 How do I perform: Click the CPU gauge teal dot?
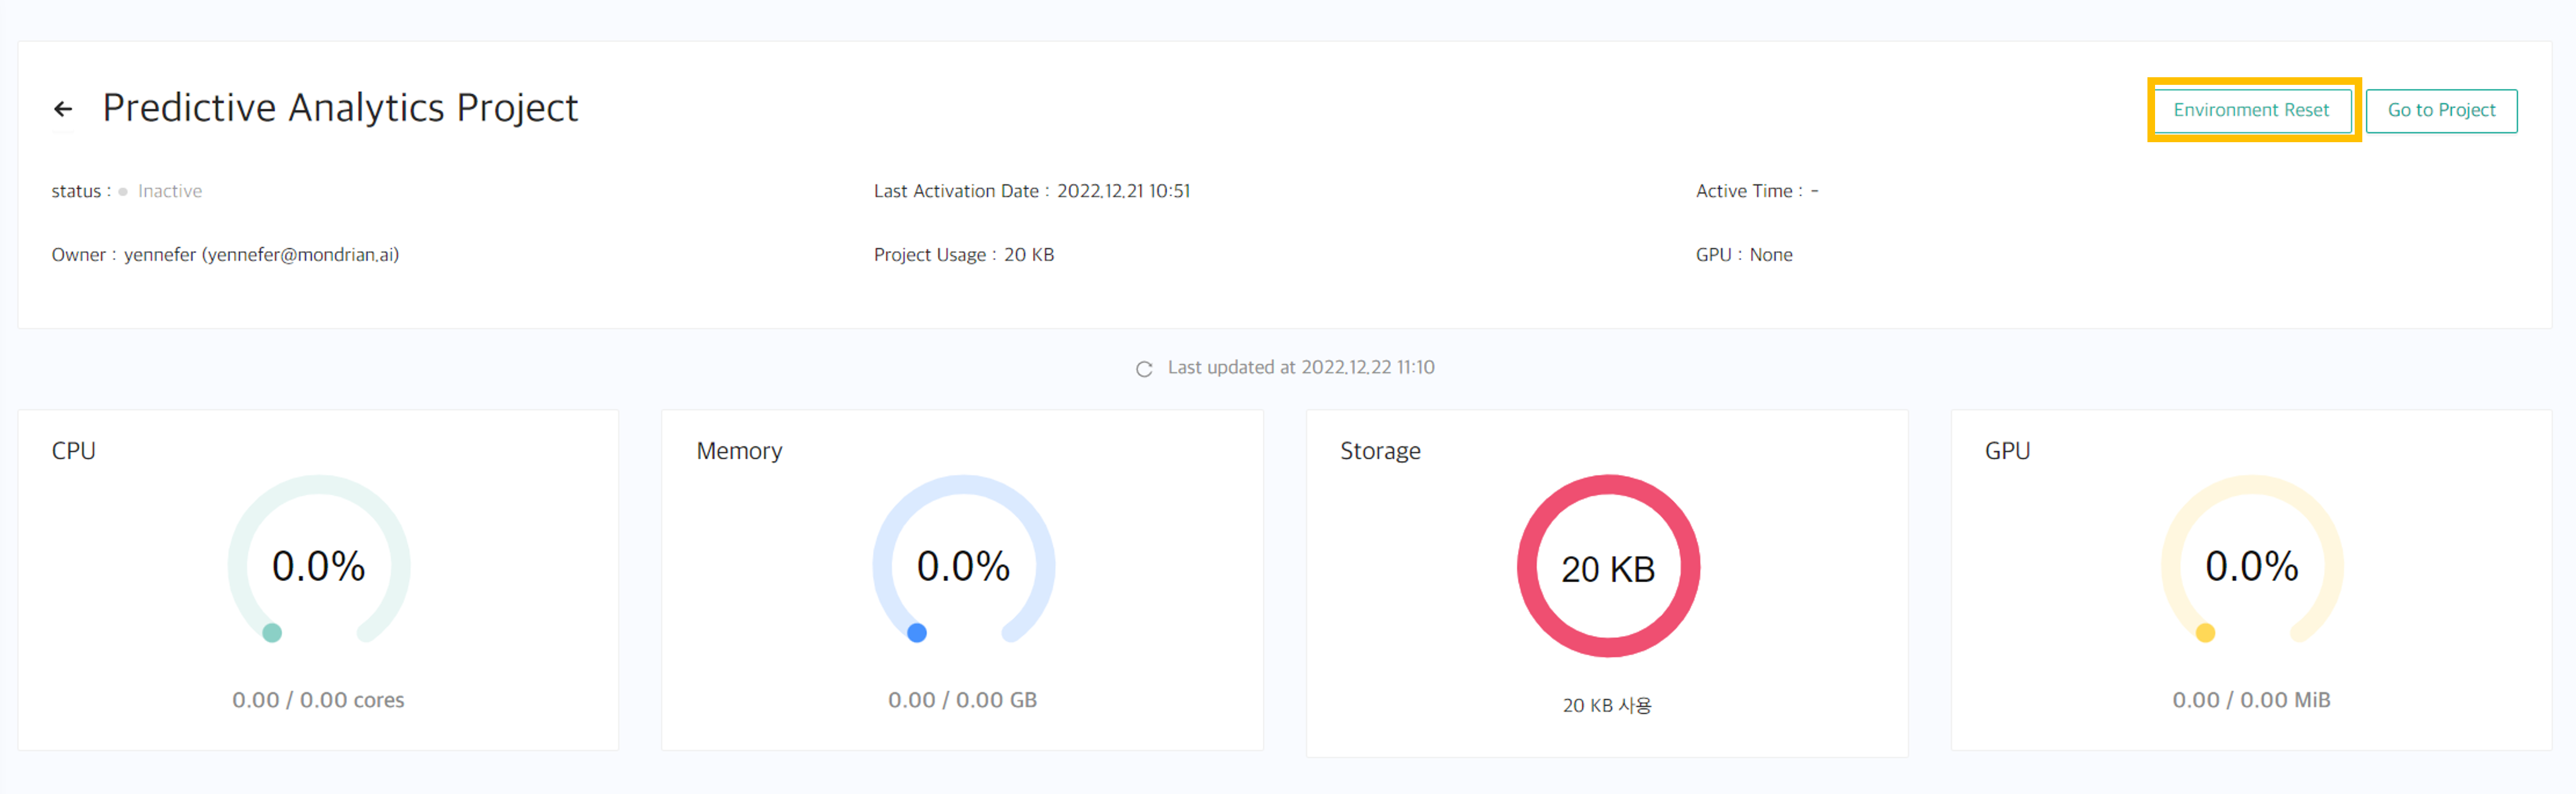pos(272,633)
